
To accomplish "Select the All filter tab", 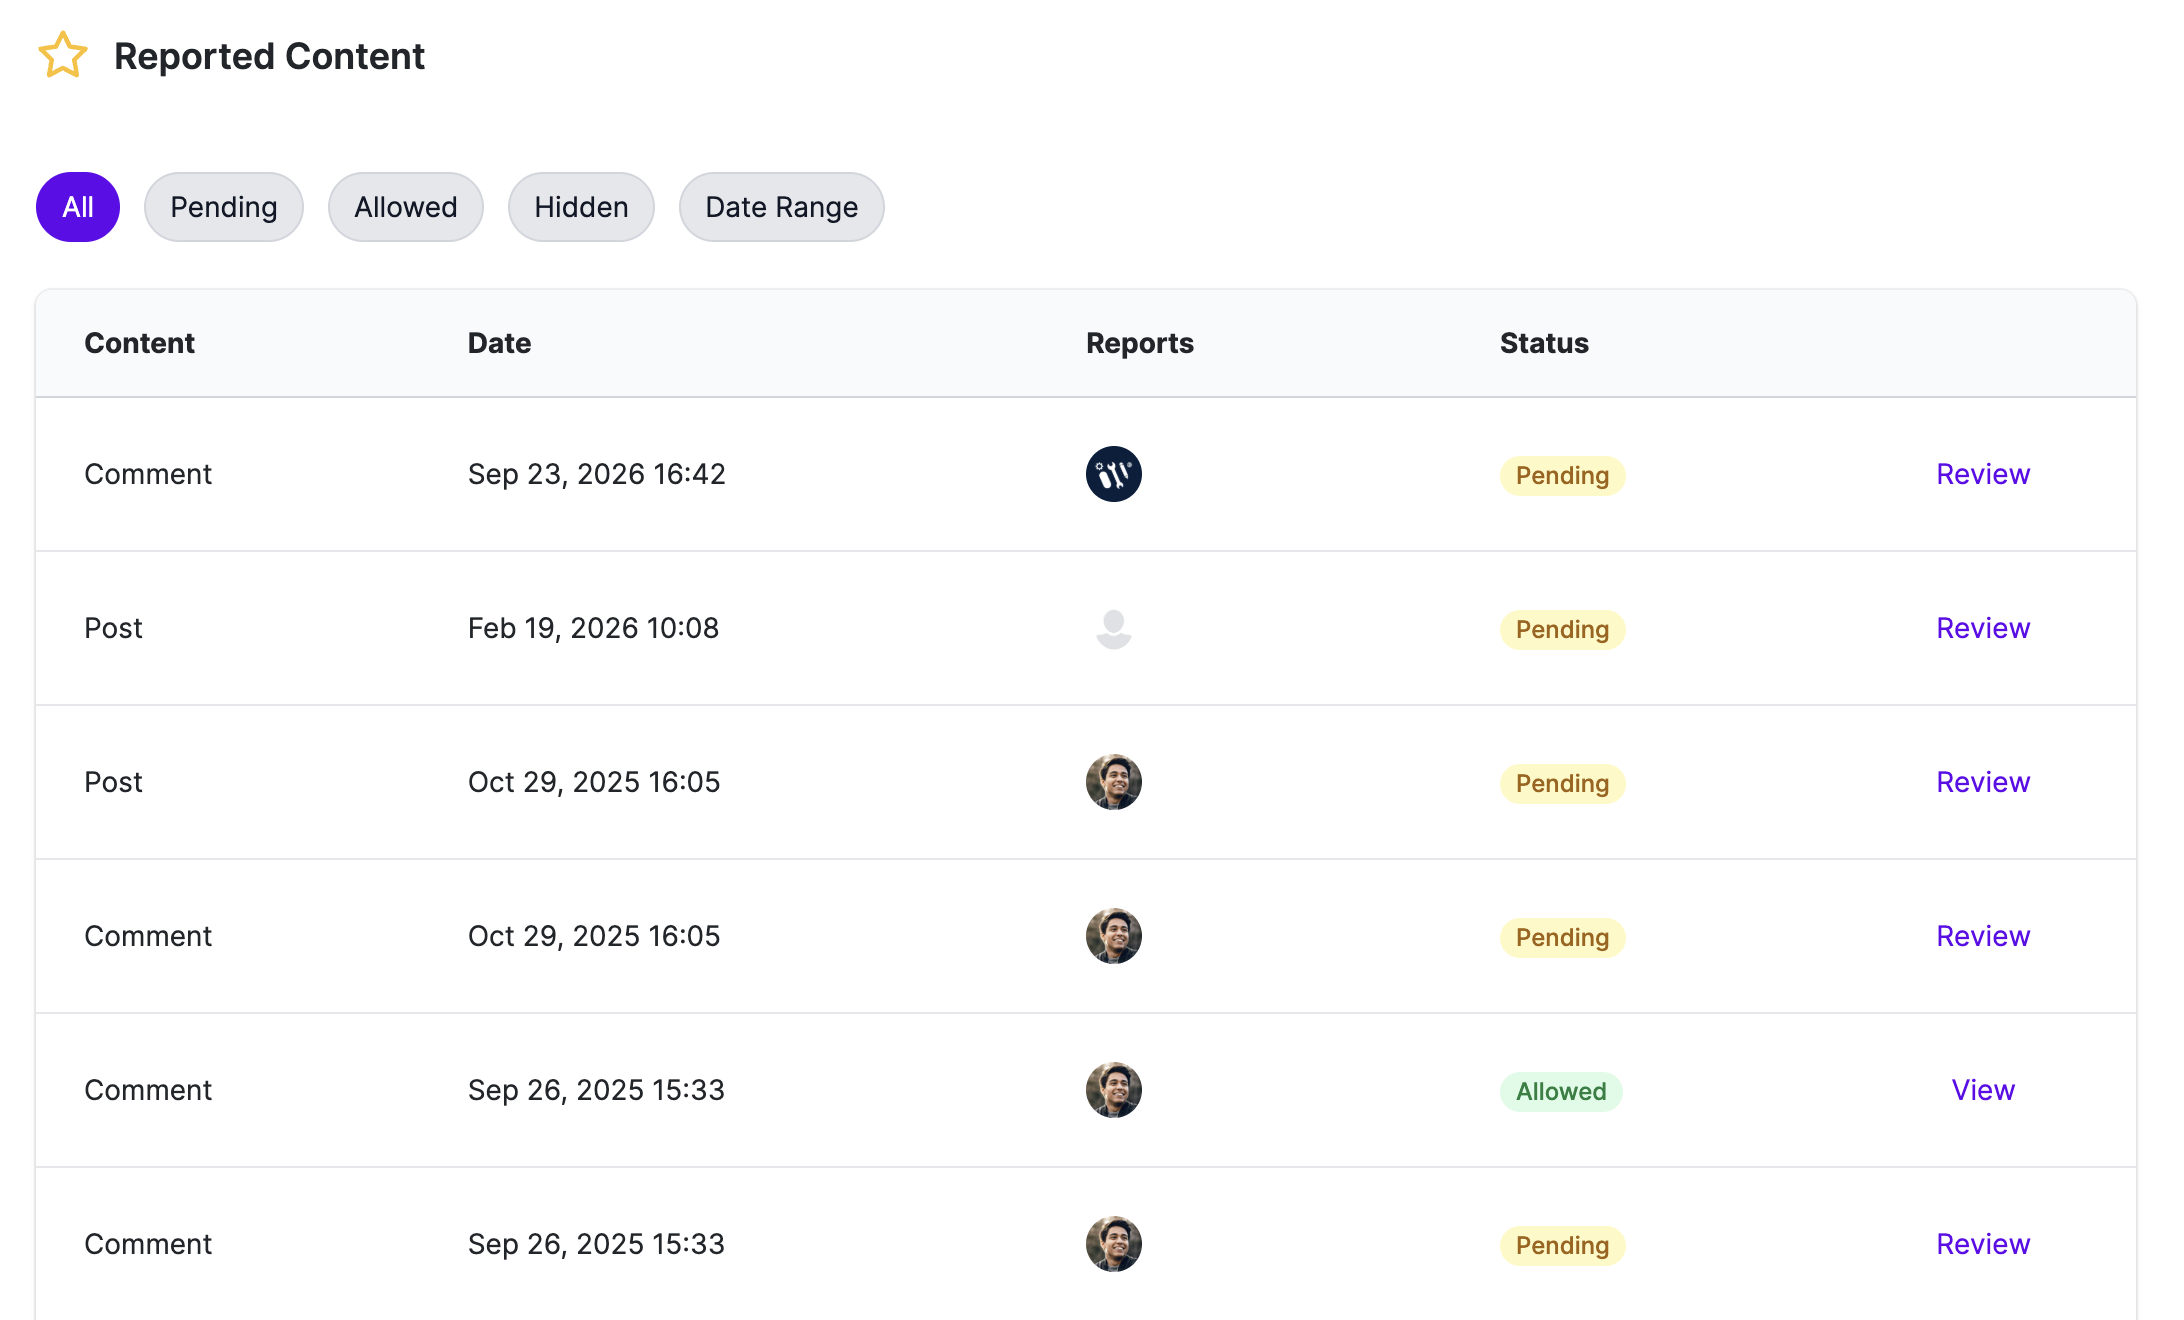I will [x=78, y=207].
